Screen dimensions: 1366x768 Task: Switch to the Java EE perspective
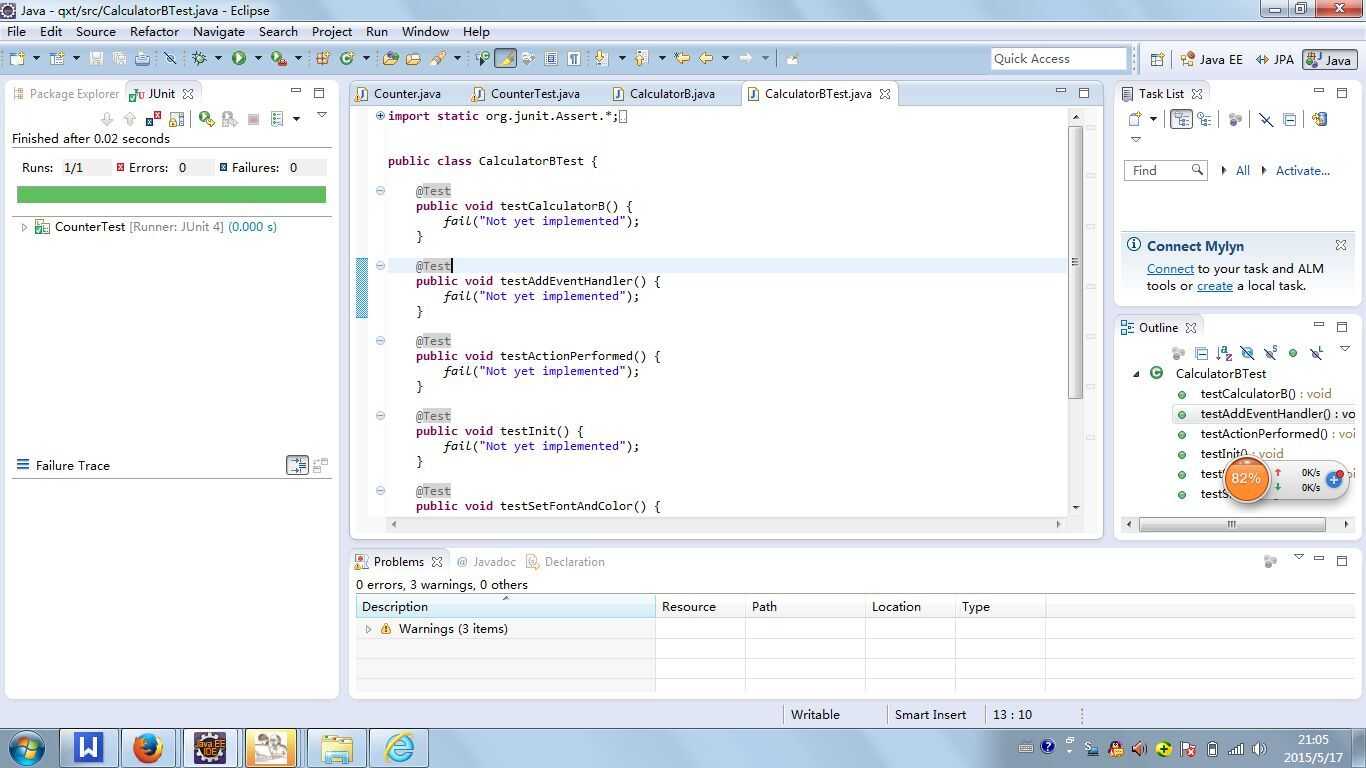[1211, 59]
